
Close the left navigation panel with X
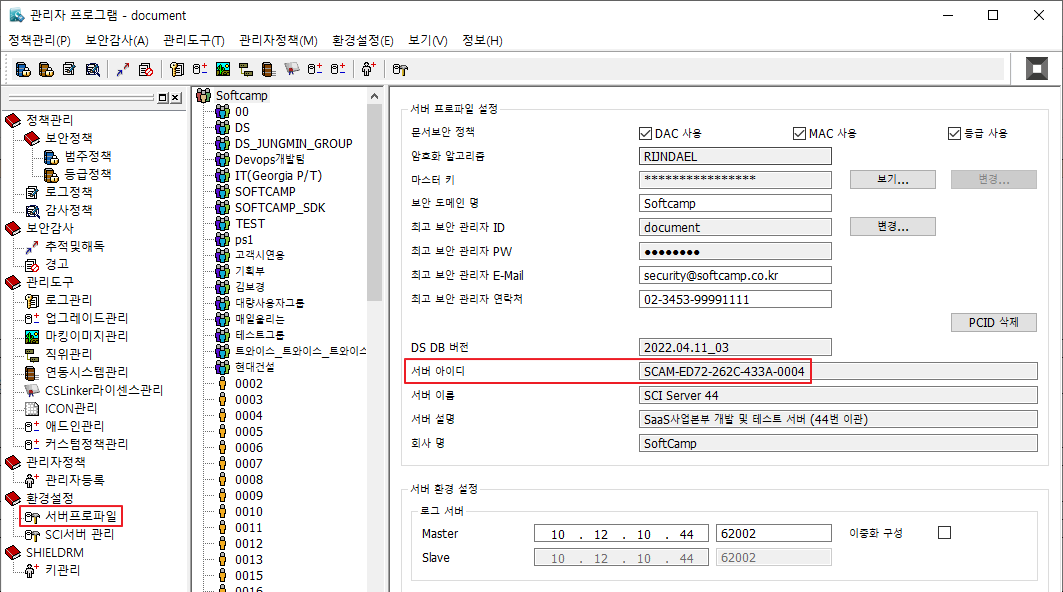coord(176,97)
